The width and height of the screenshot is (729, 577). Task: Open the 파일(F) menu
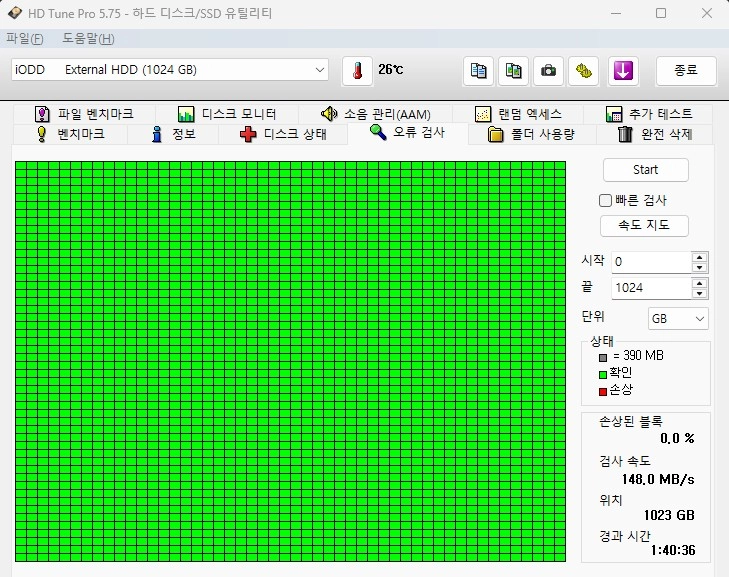25,39
